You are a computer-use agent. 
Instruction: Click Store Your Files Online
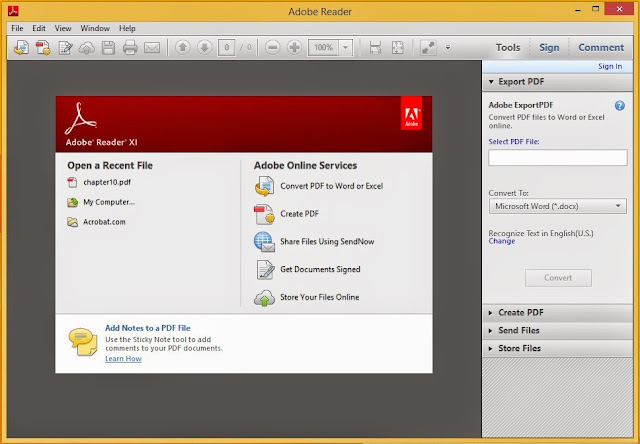click(x=320, y=297)
